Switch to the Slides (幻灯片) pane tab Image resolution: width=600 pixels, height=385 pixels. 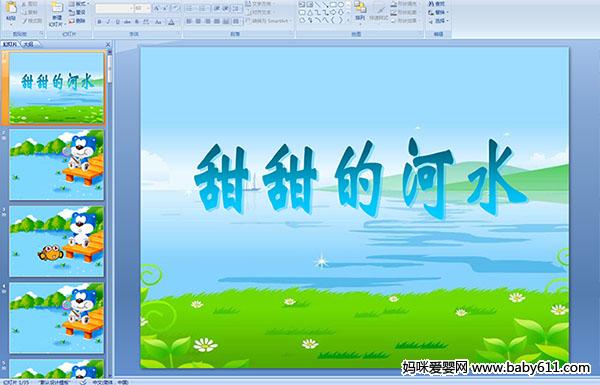(x=10, y=44)
